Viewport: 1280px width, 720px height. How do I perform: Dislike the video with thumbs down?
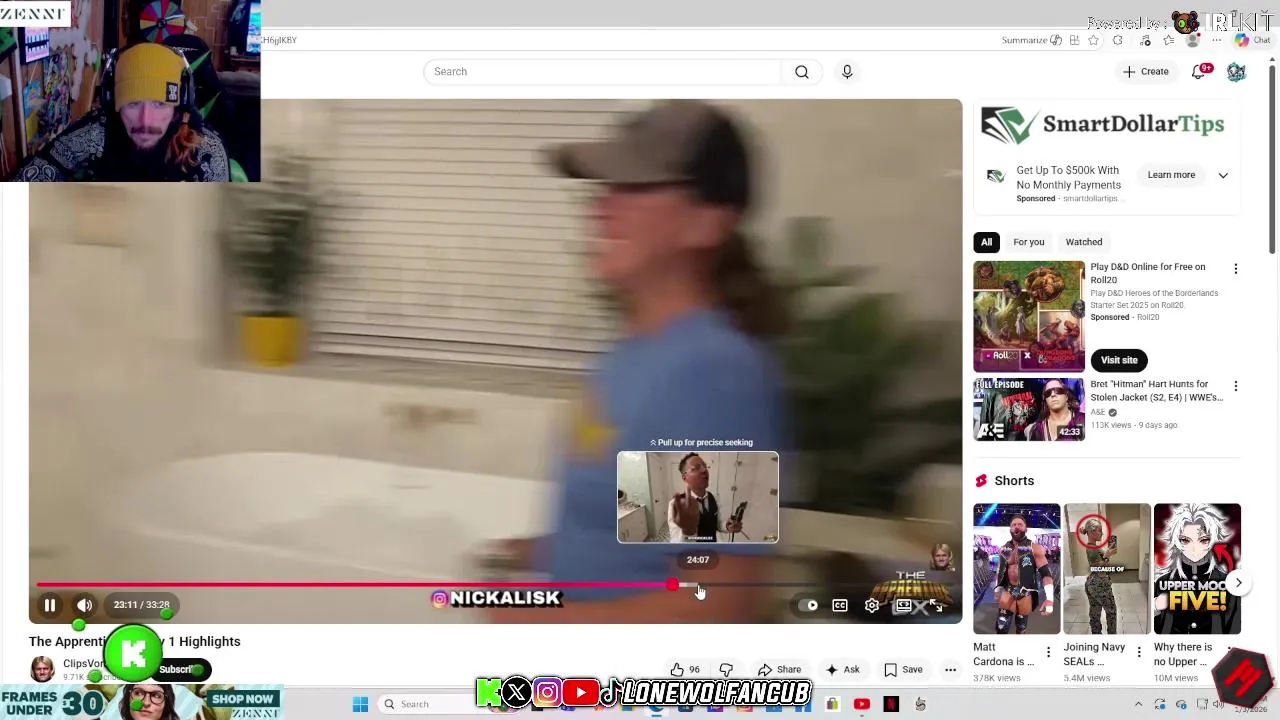point(726,670)
